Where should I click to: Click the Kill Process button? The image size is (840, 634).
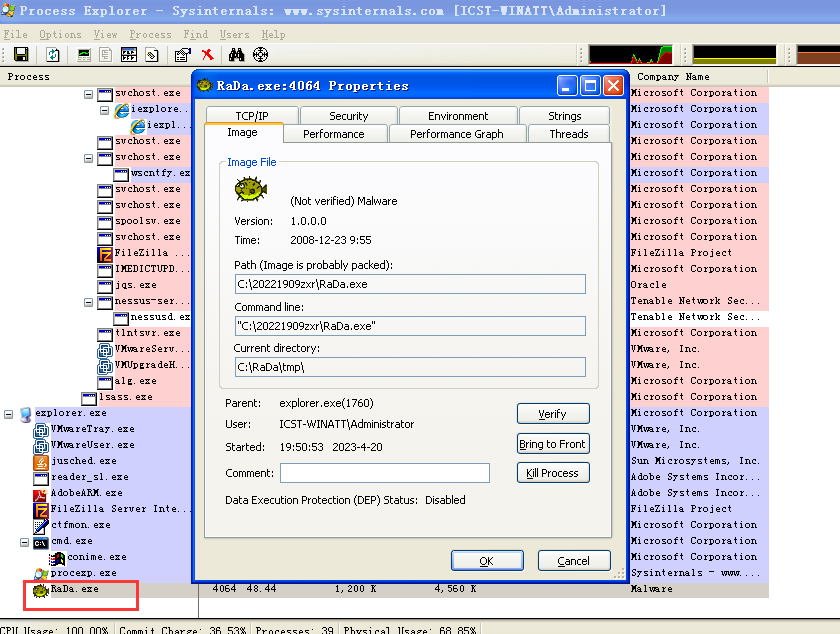(x=553, y=473)
